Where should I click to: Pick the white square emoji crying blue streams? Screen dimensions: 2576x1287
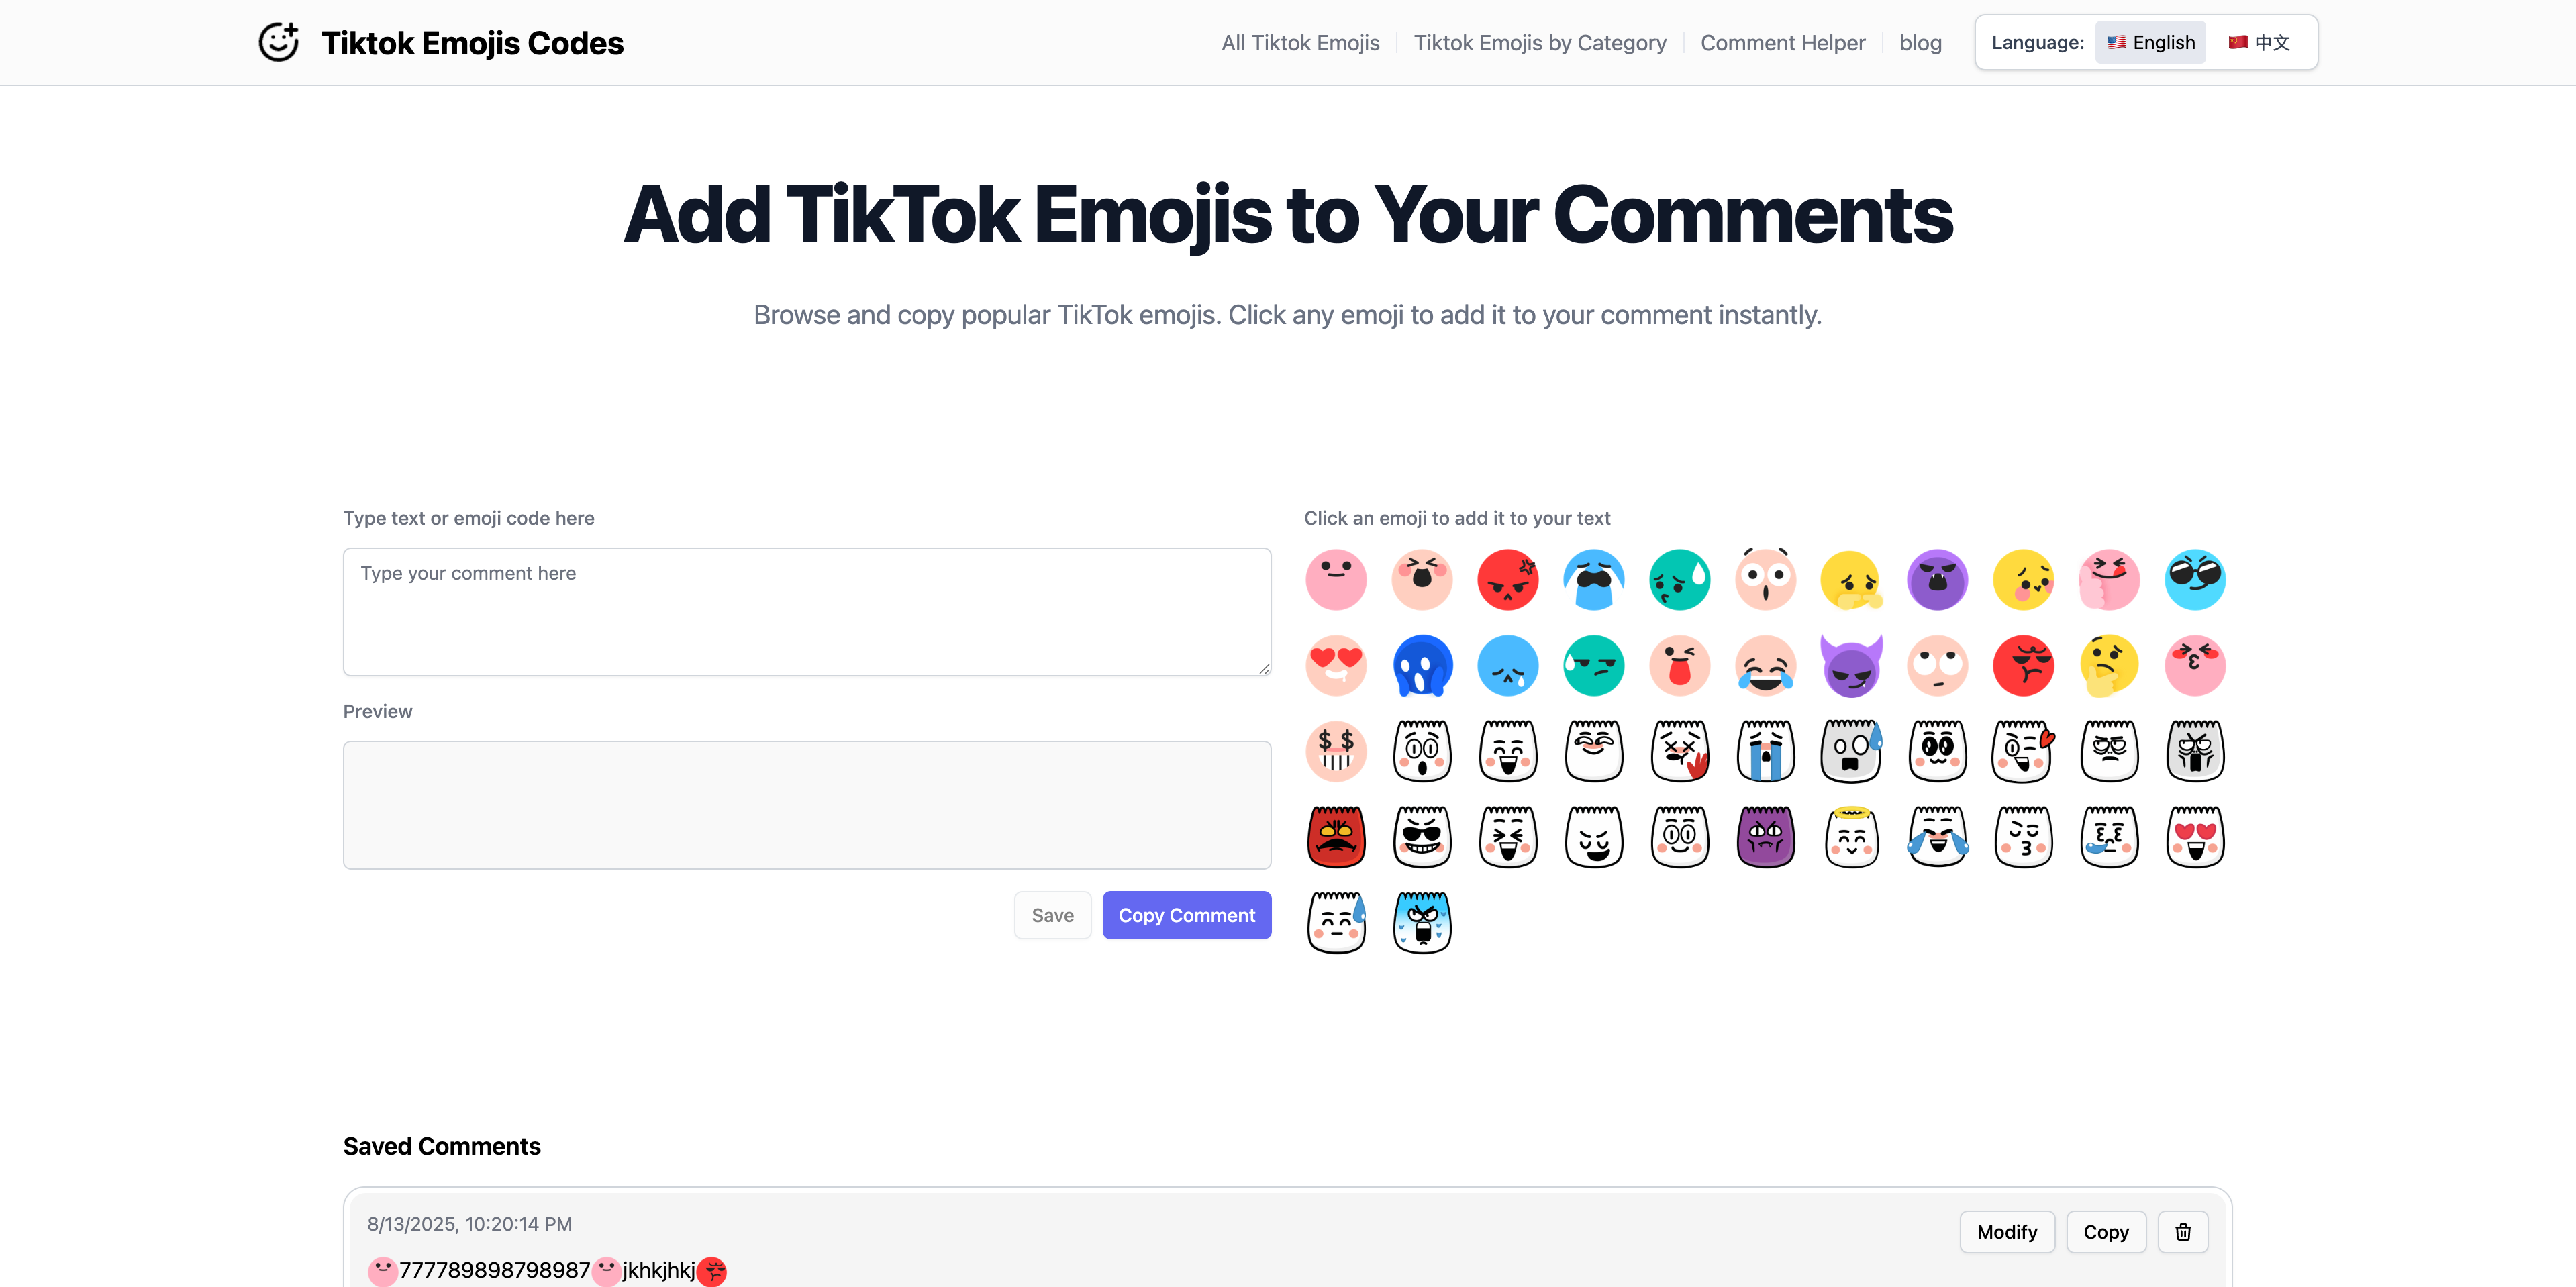point(1766,751)
